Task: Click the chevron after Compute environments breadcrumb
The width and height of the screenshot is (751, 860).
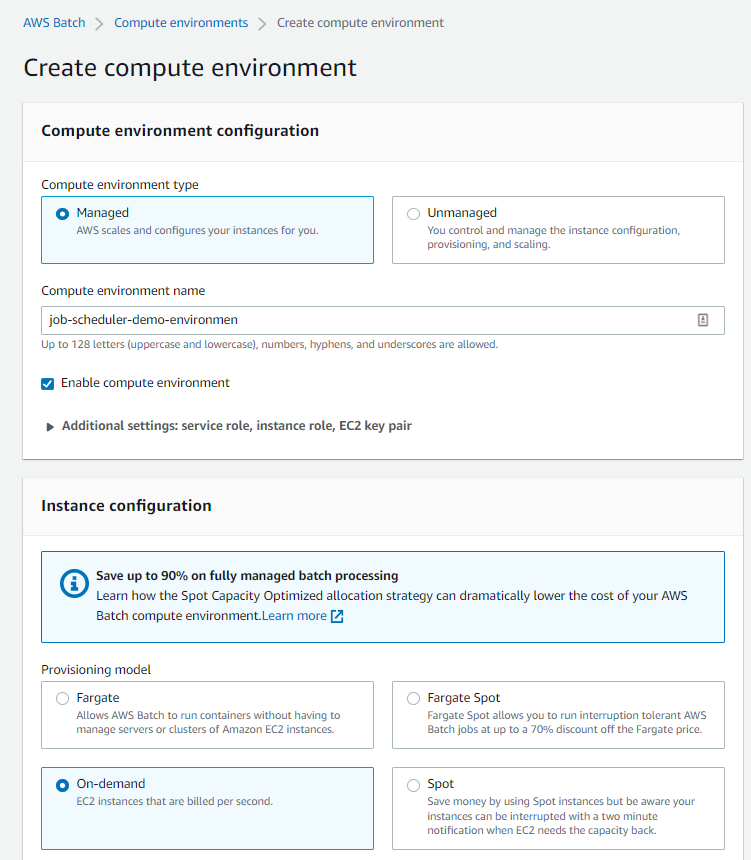Action: coord(262,24)
